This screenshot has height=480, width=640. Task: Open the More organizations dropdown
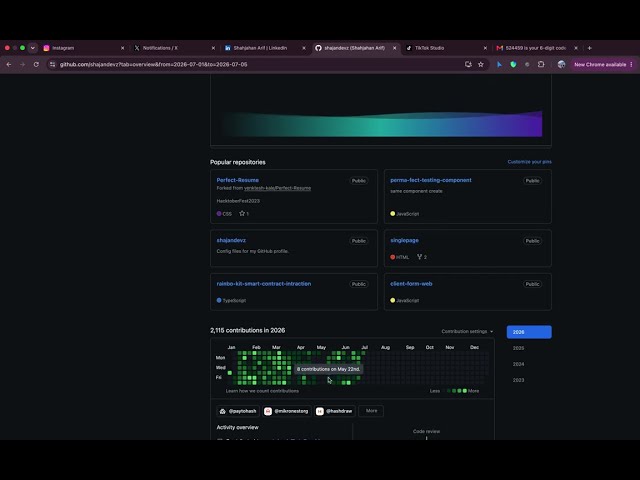coord(371,411)
